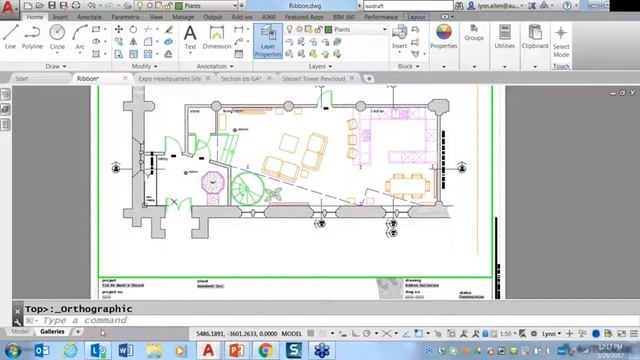Toggle the MODEL space status button

(291, 333)
